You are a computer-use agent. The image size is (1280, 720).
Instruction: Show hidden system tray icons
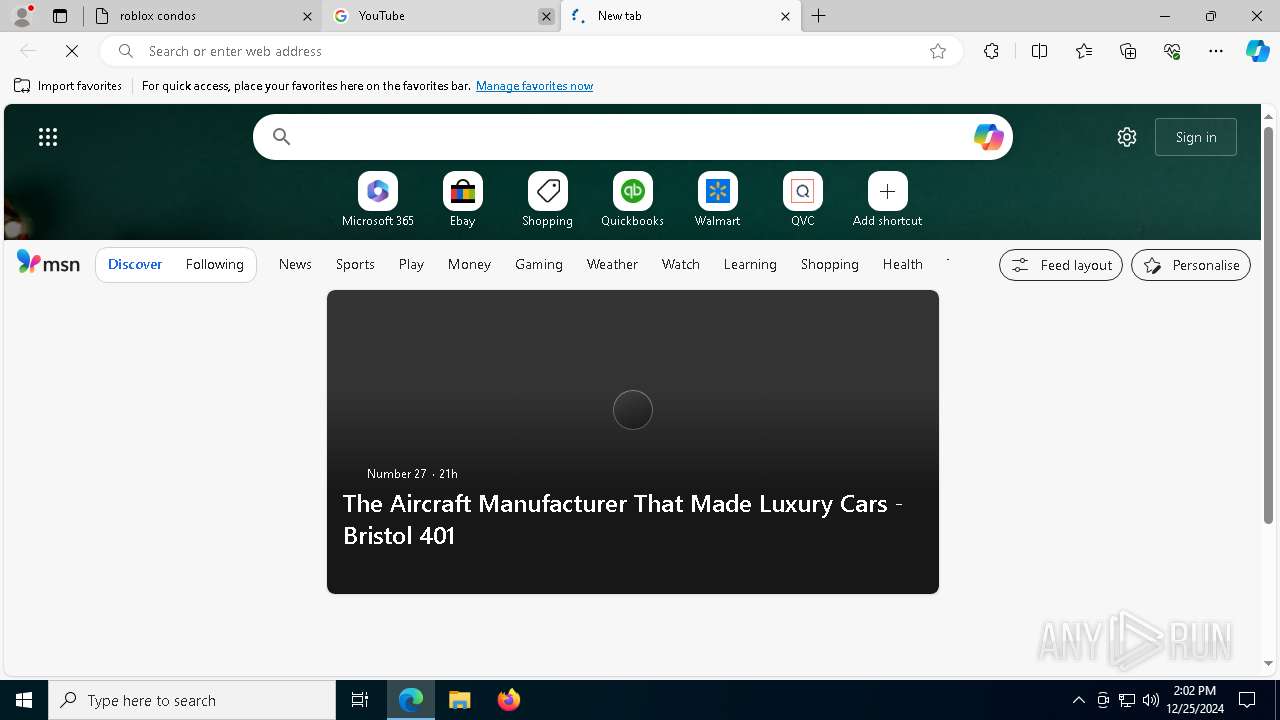point(1078,700)
